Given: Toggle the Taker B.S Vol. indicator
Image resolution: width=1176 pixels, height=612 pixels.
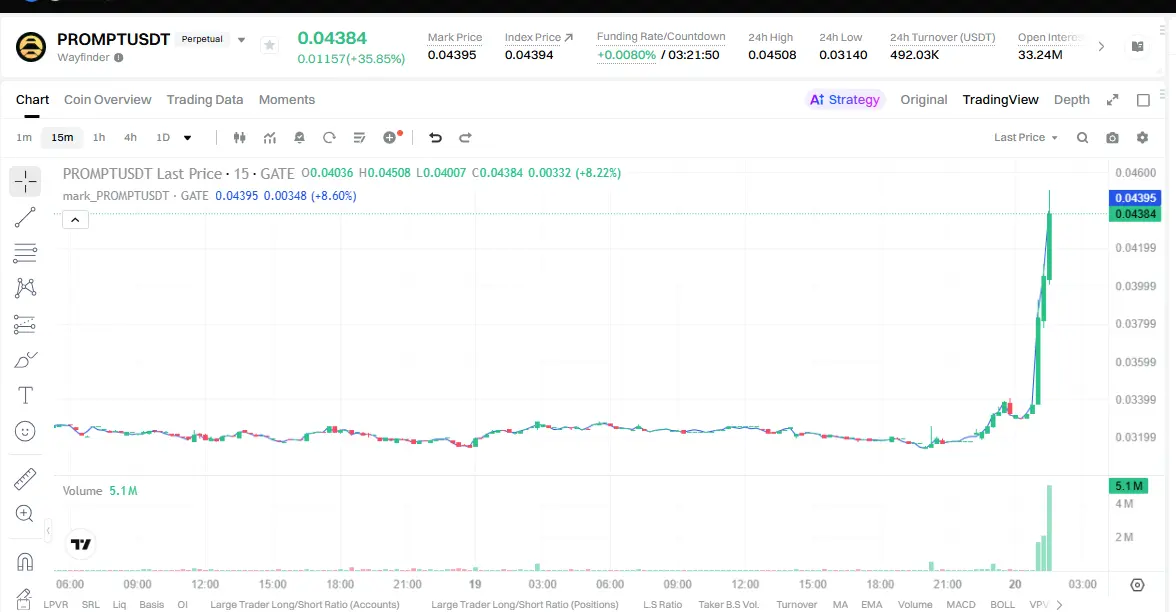Looking at the screenshot, I should (x=728, y=604).
